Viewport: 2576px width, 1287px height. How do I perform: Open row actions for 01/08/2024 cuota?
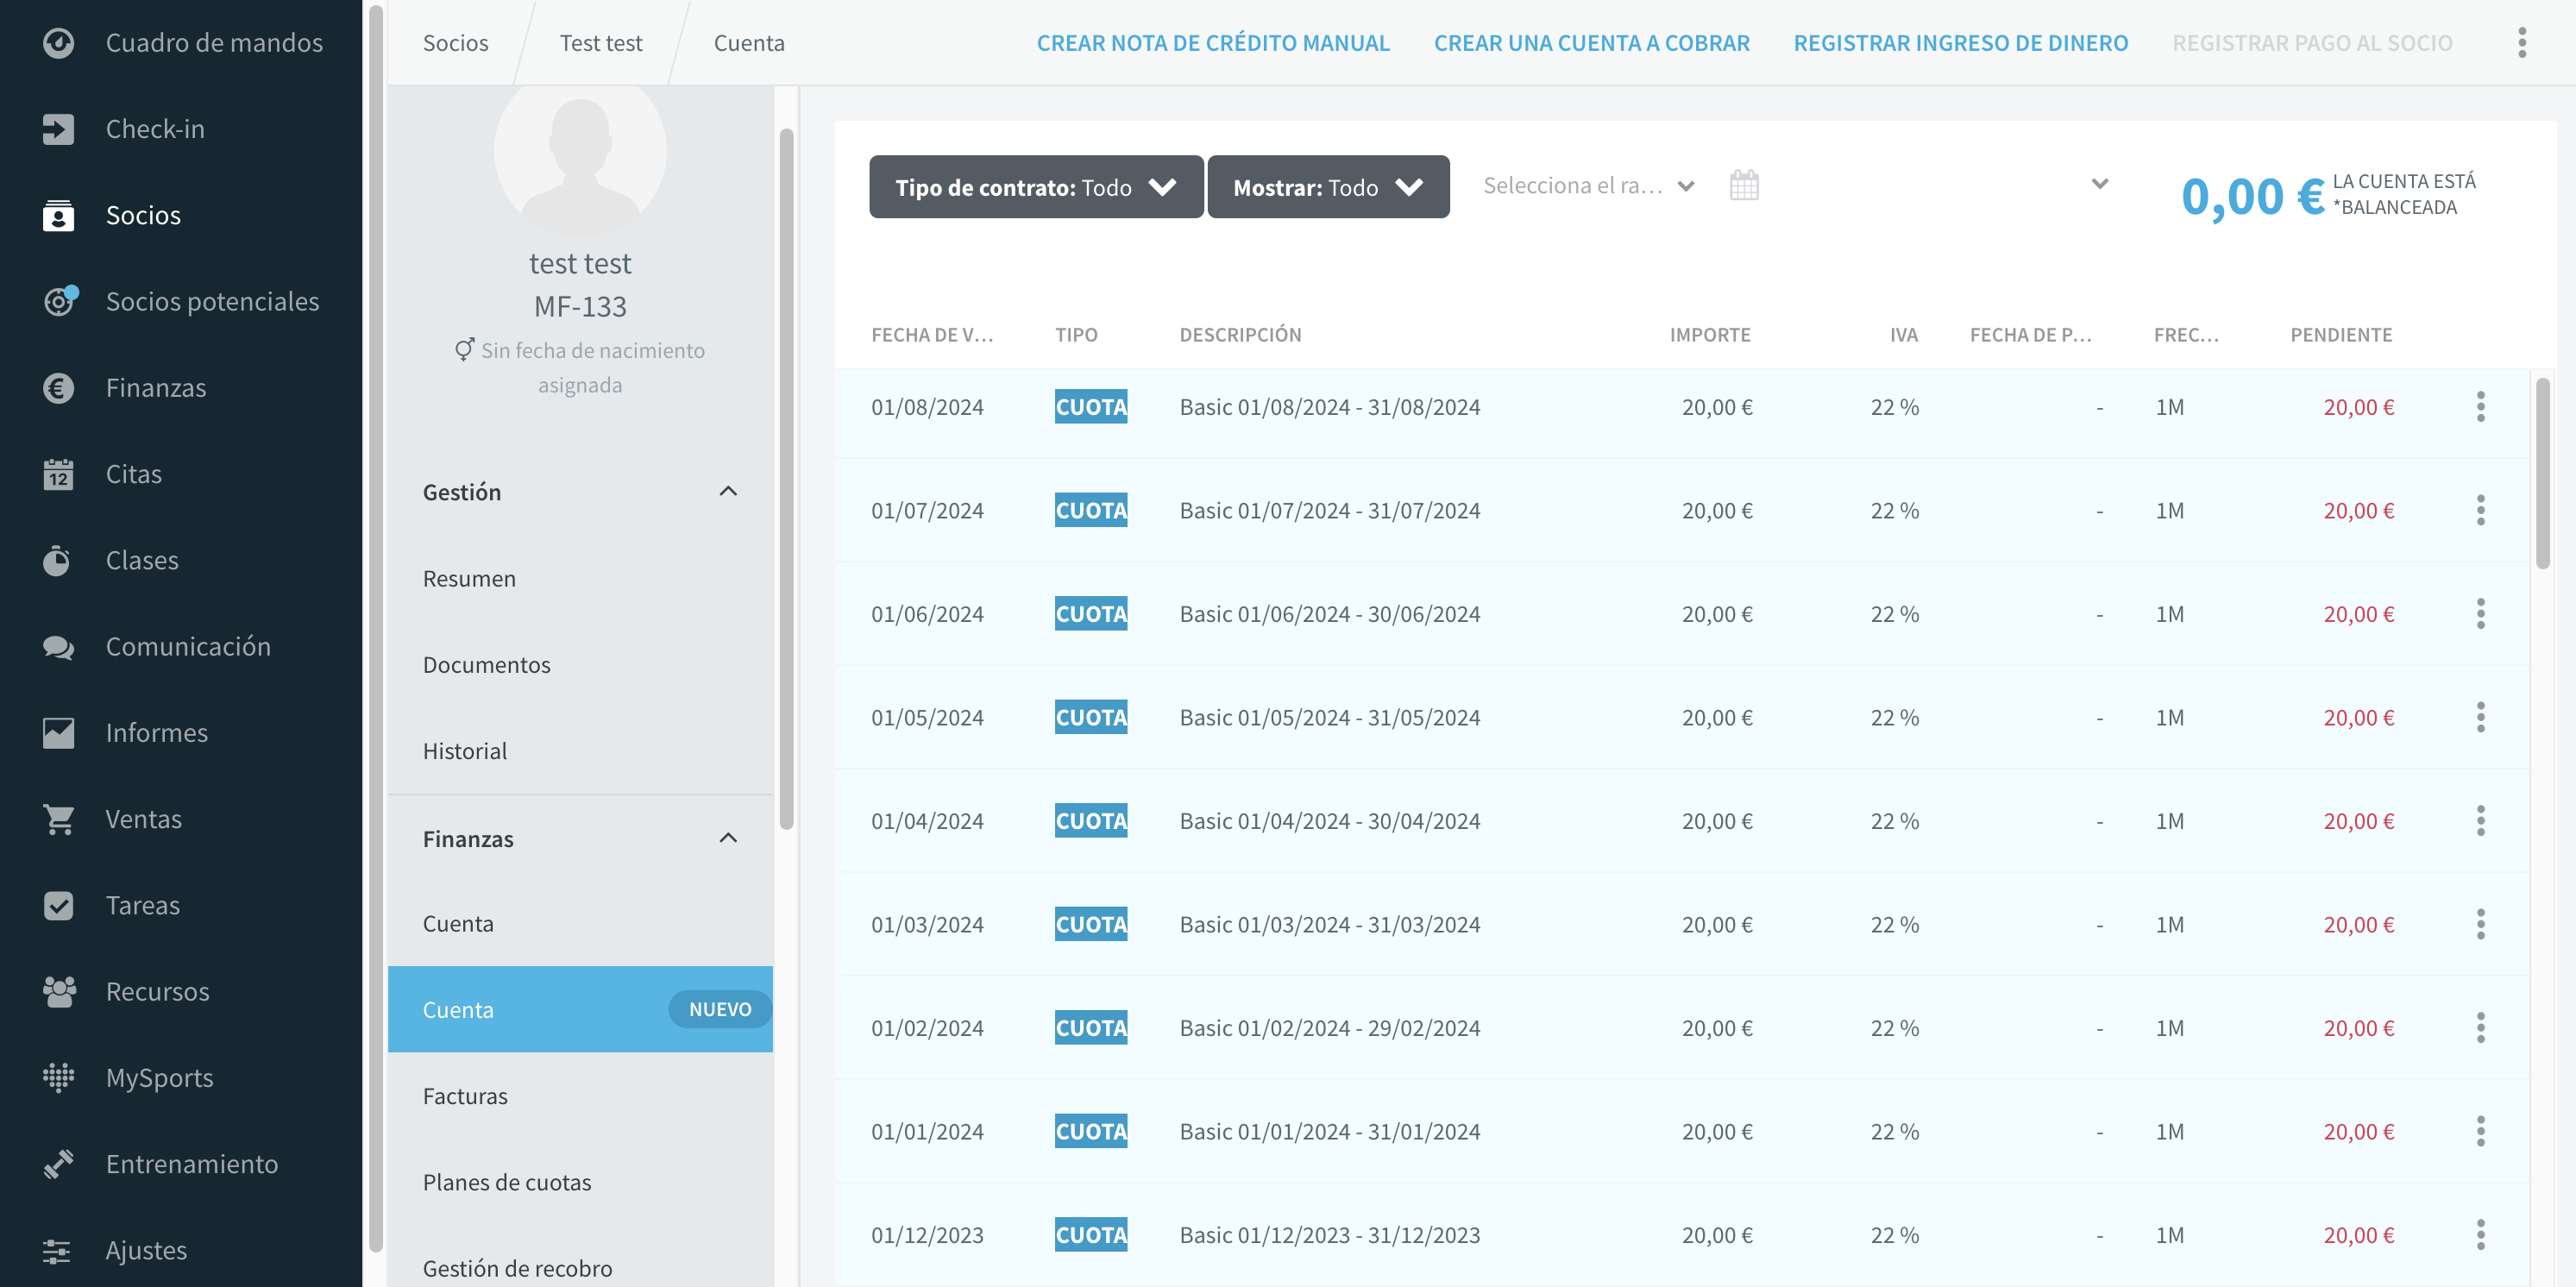2481,407
